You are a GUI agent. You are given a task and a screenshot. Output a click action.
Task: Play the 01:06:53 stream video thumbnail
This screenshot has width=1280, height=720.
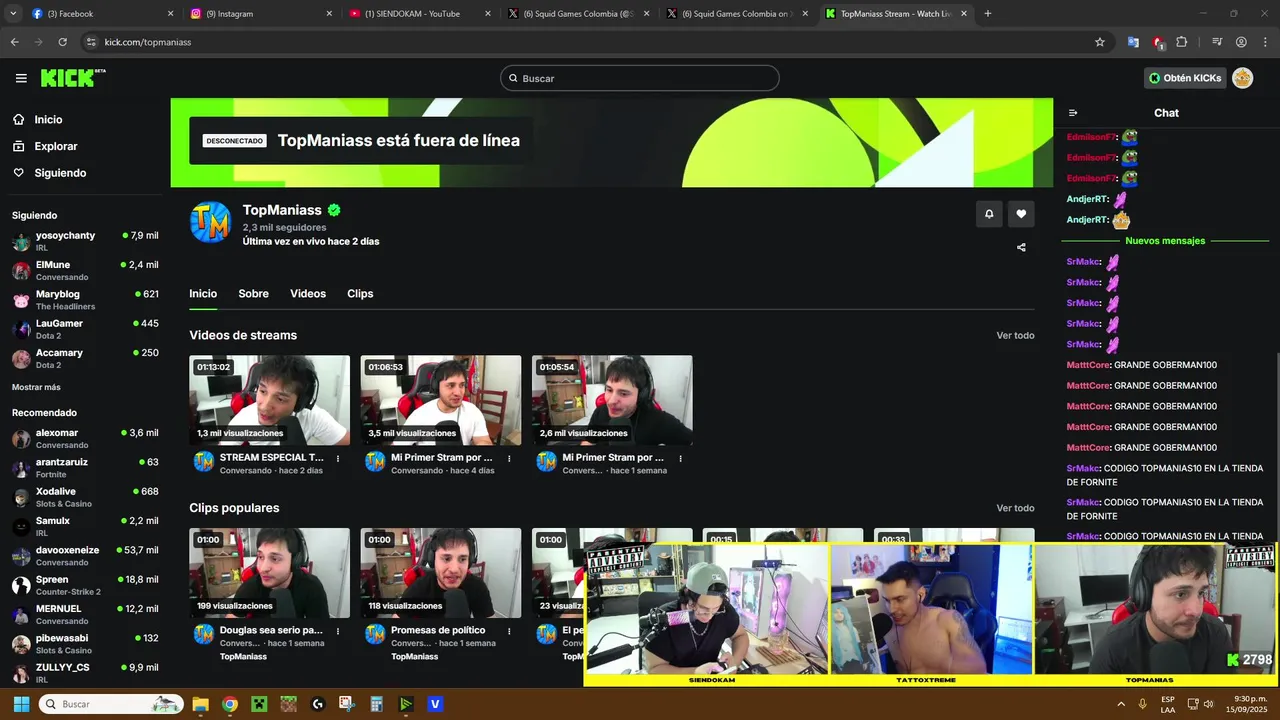click(x=441, y=400)
